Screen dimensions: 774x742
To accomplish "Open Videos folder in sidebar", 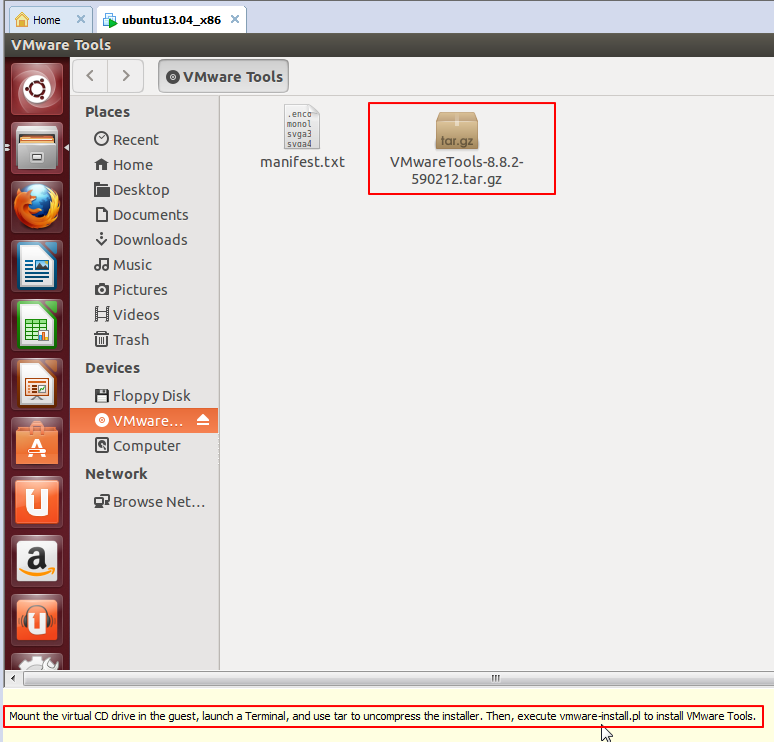I will click(x=144, y=315).
